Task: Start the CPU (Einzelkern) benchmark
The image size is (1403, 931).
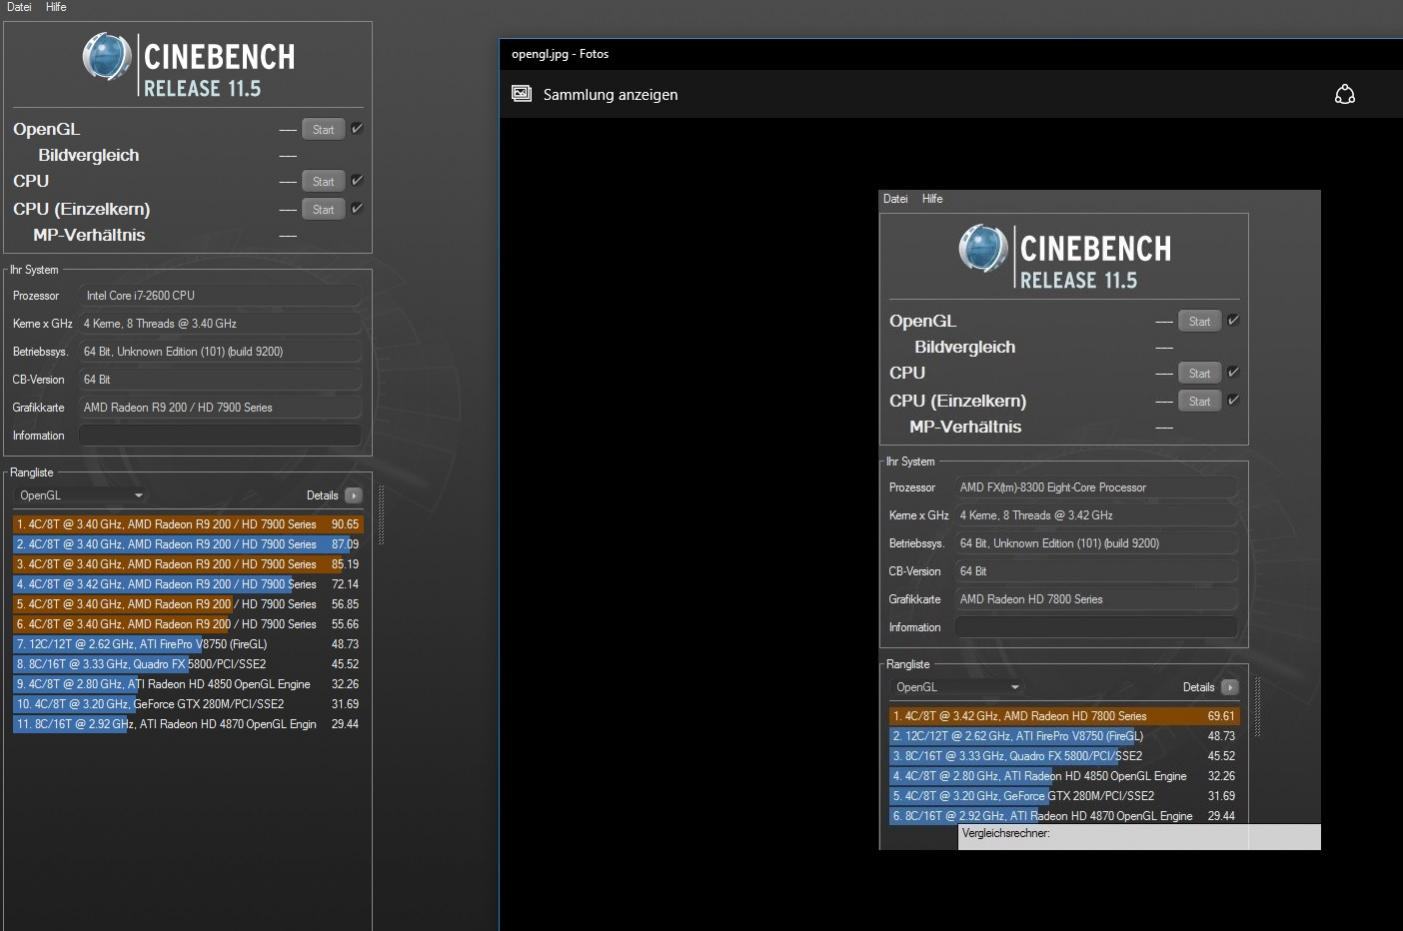Action: [x=323, y=209]
